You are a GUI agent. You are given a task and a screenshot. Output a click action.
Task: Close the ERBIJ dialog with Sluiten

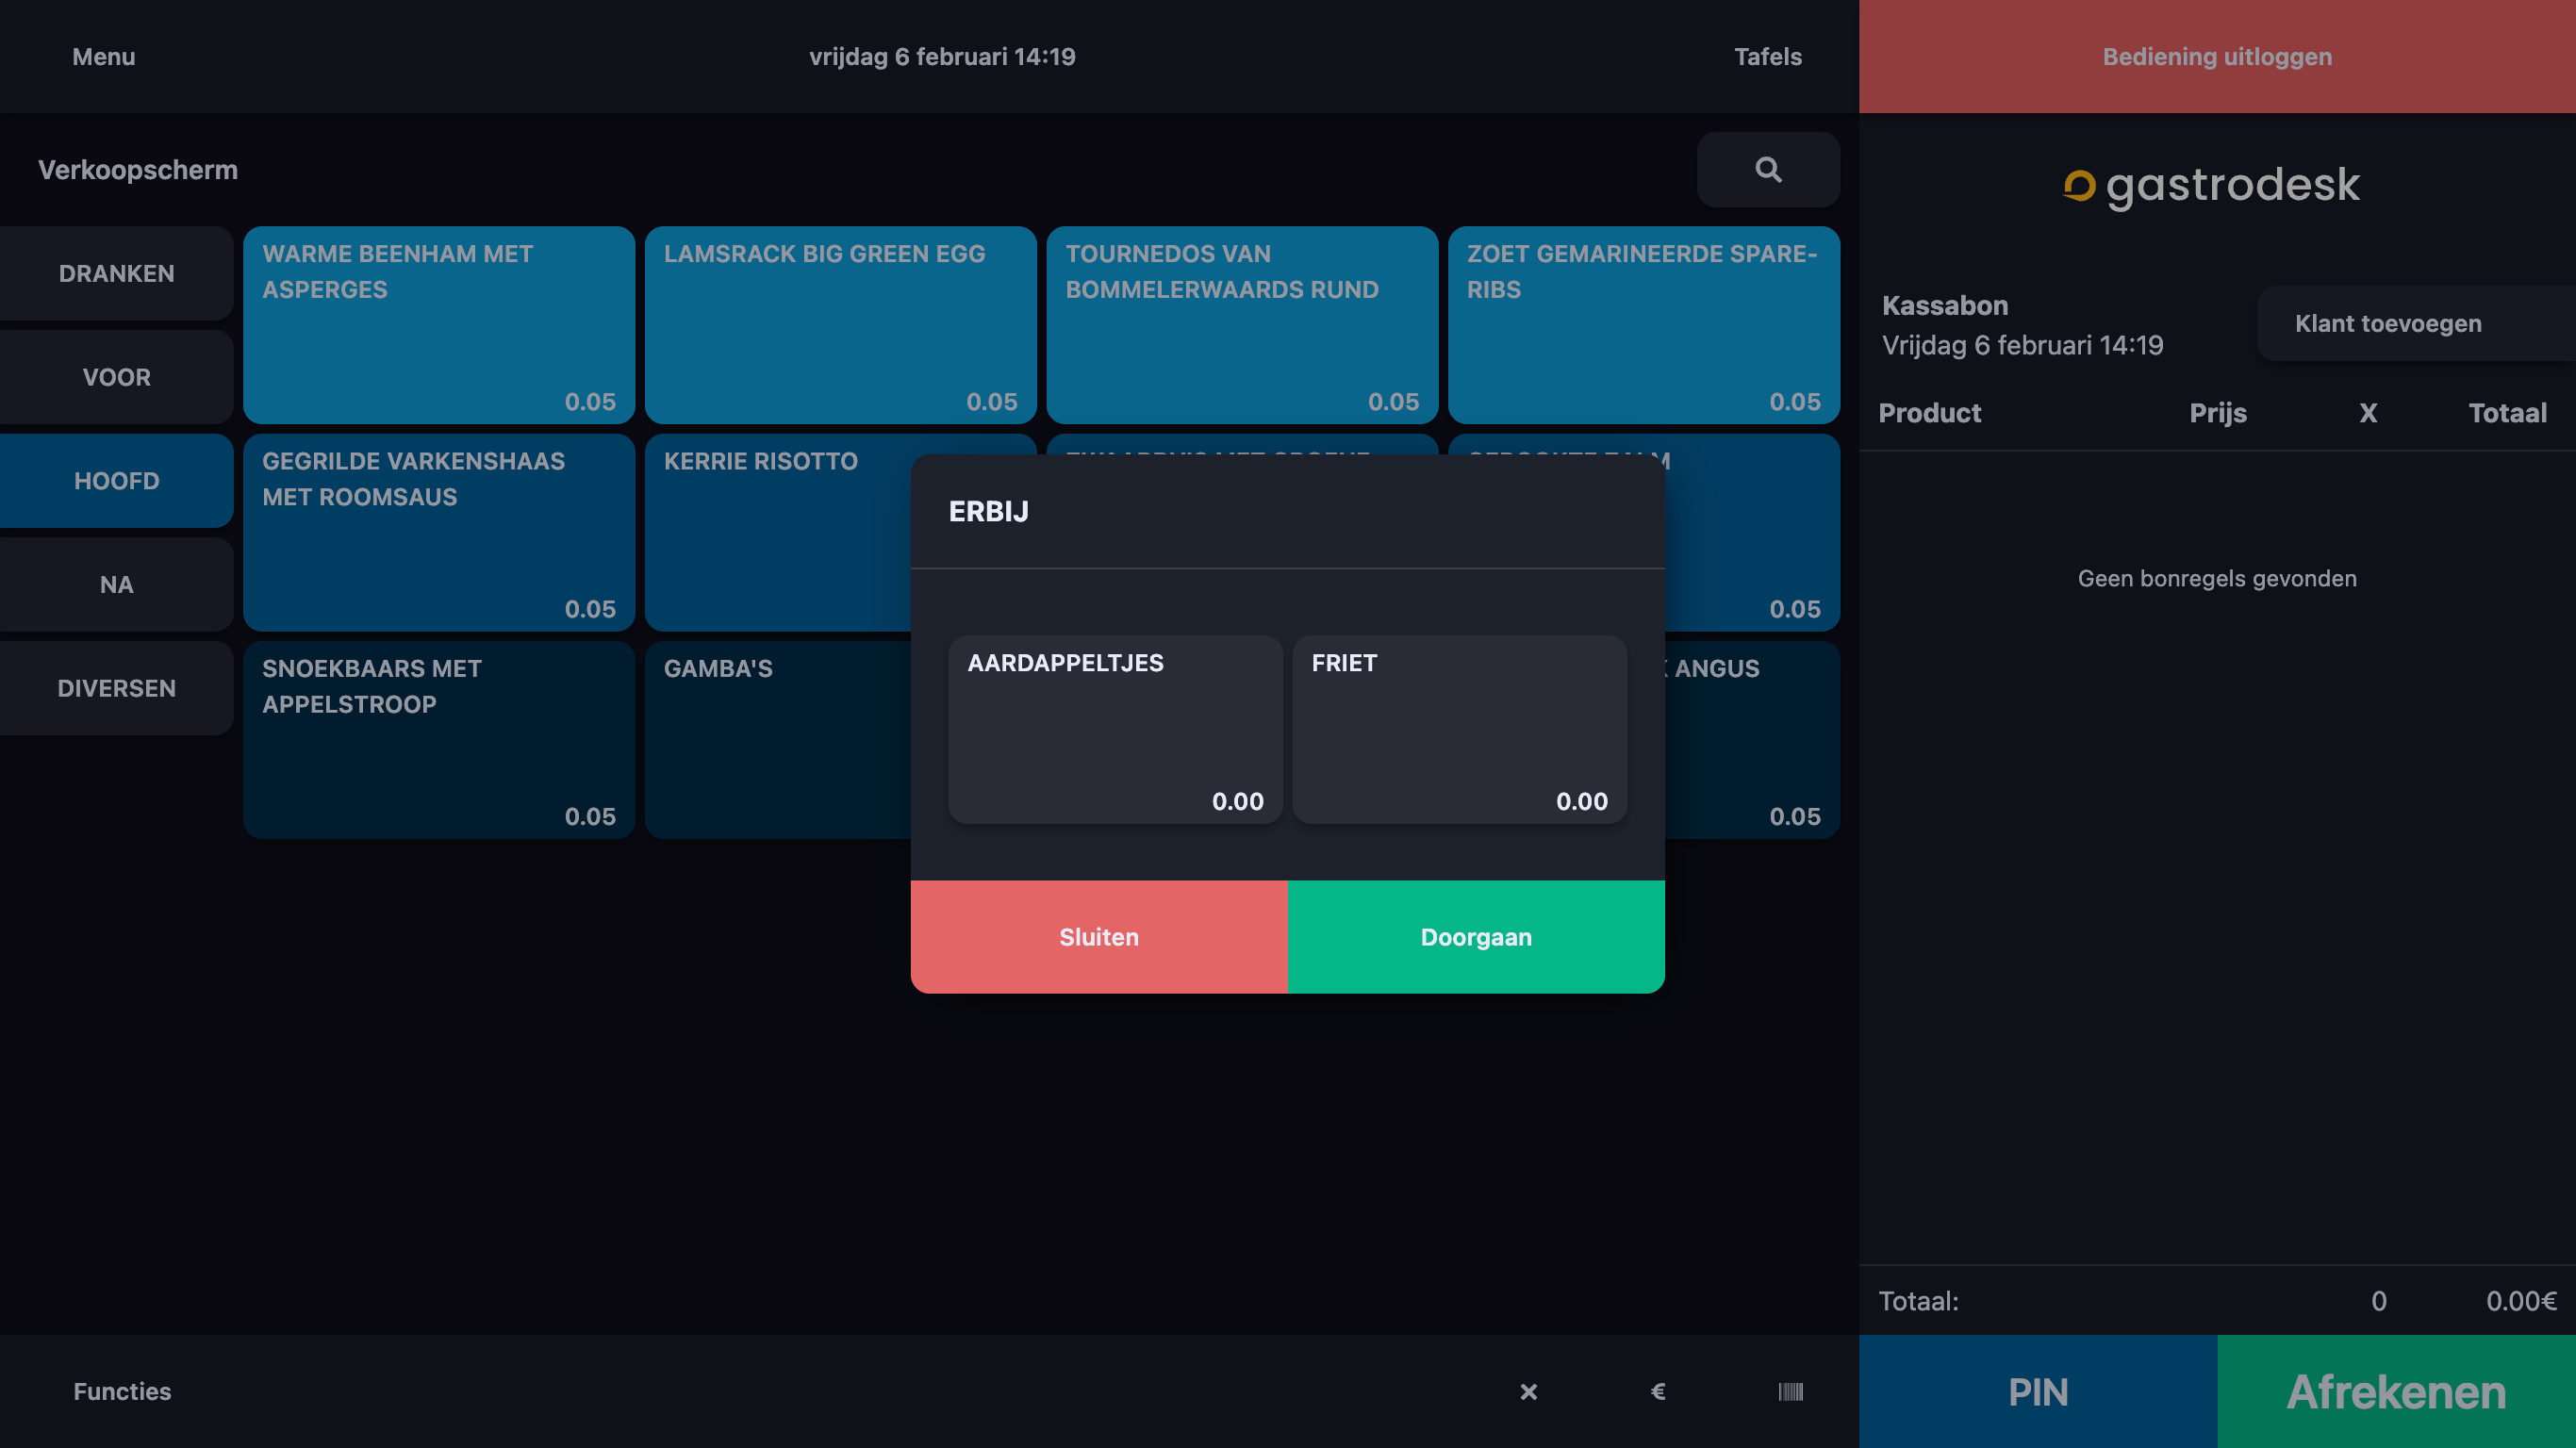pos(1099,937)
